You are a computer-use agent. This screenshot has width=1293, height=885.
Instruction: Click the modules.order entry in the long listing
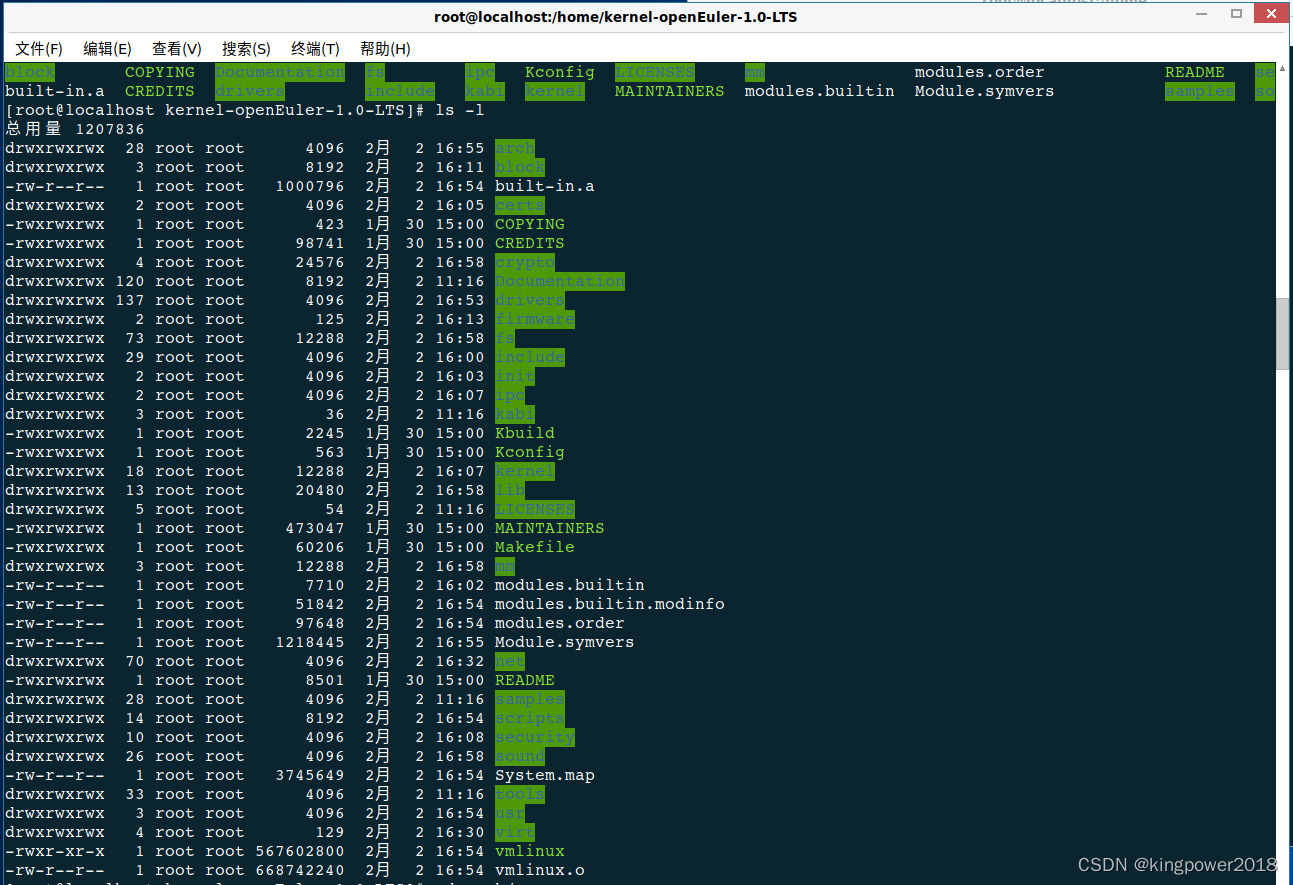[x=559, y=623]
